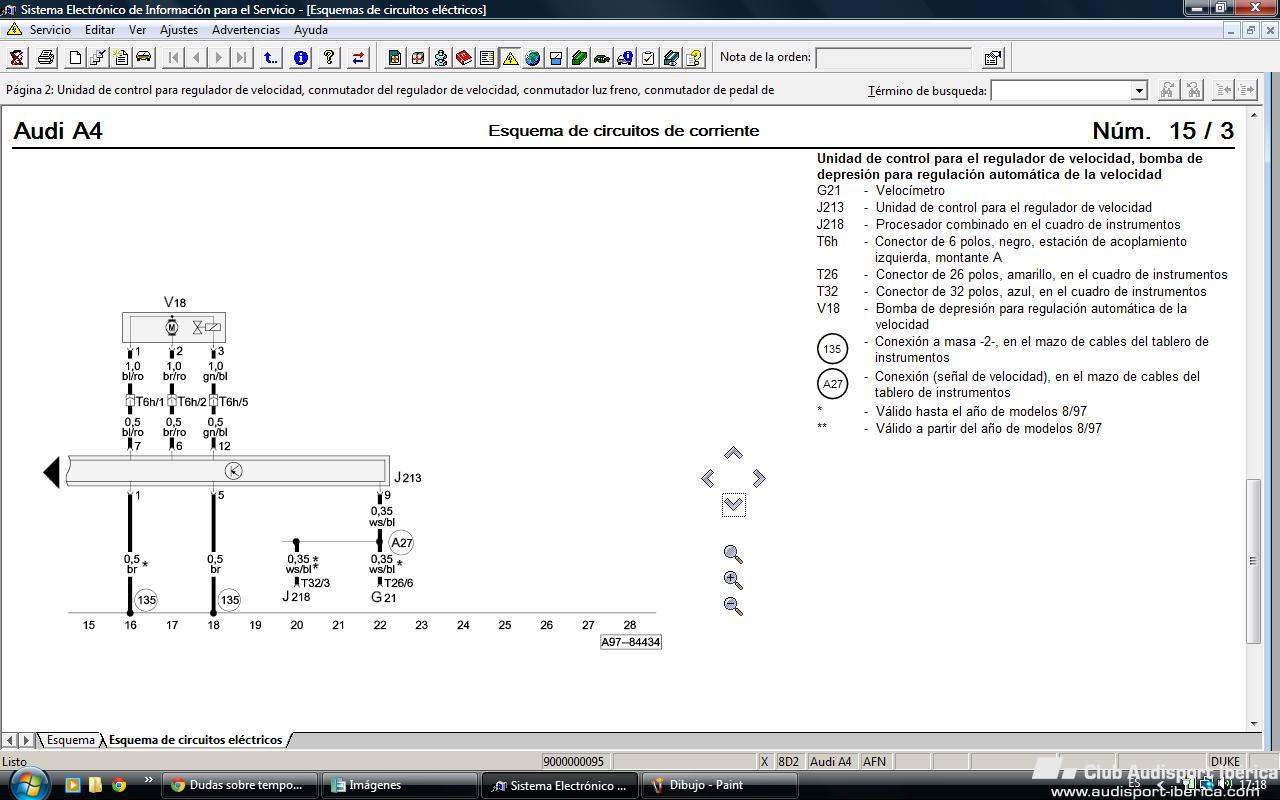Click the document with checkmark toolbar icon
Image resolution: width=1280 pixels, height=800 pixels.
point(98,58)
